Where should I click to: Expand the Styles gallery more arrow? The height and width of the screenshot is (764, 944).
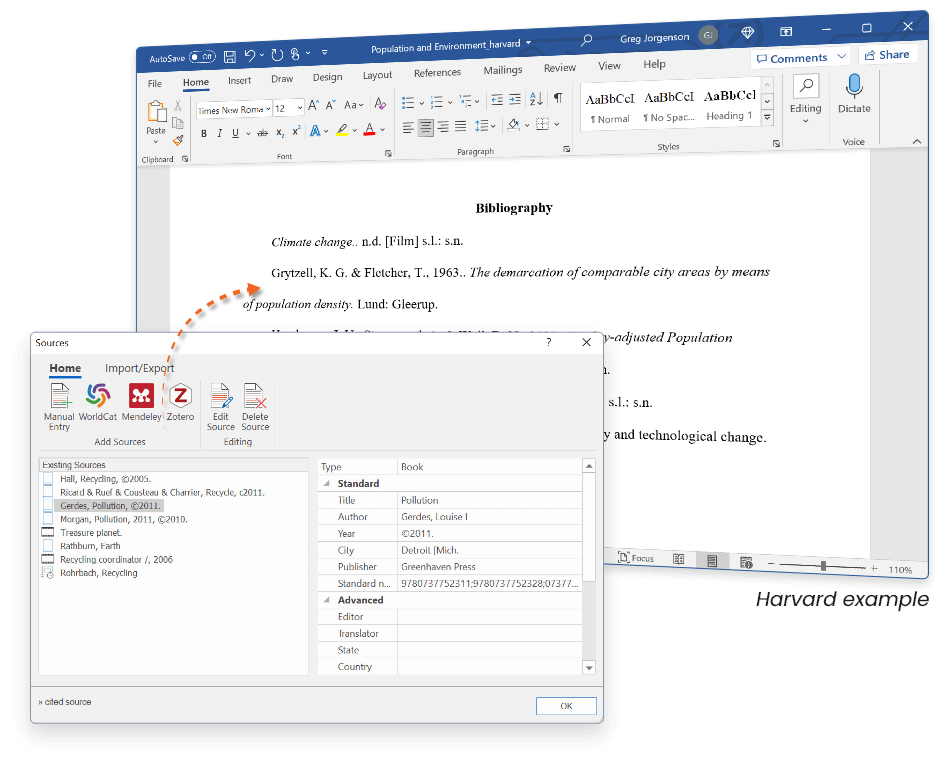tap(768, 118)
